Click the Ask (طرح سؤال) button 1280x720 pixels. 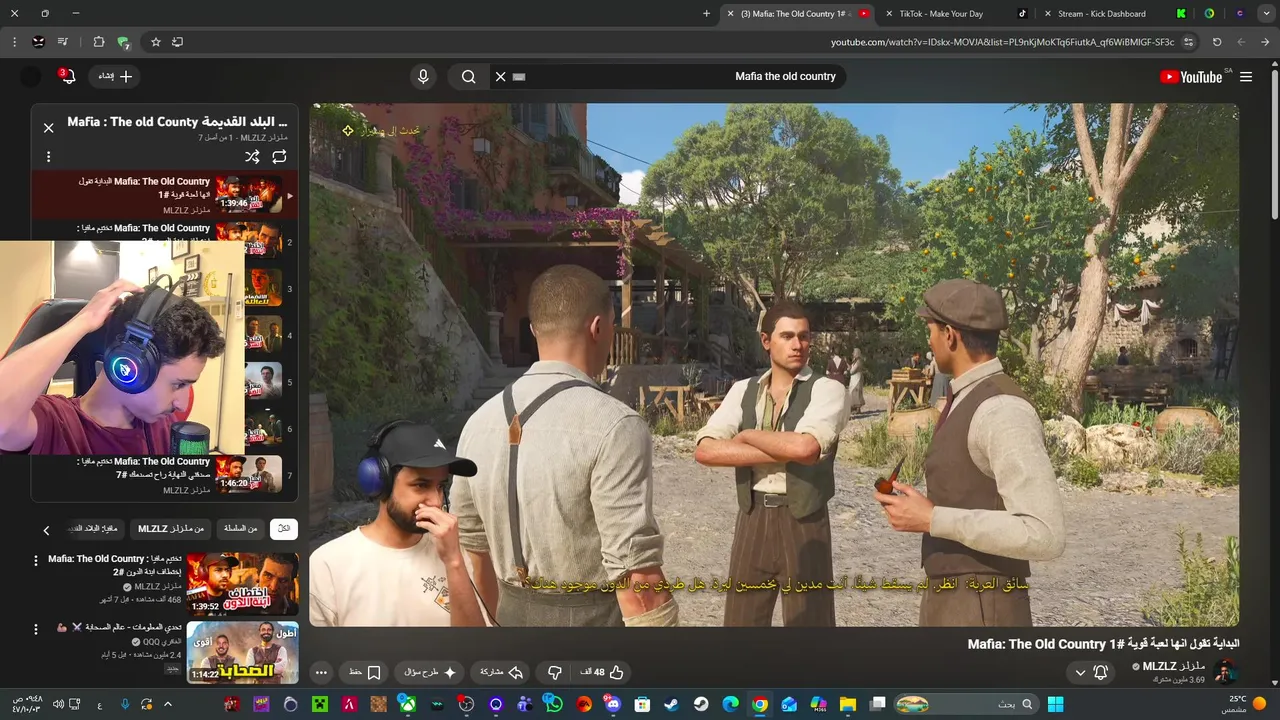(x=429, y=673)
